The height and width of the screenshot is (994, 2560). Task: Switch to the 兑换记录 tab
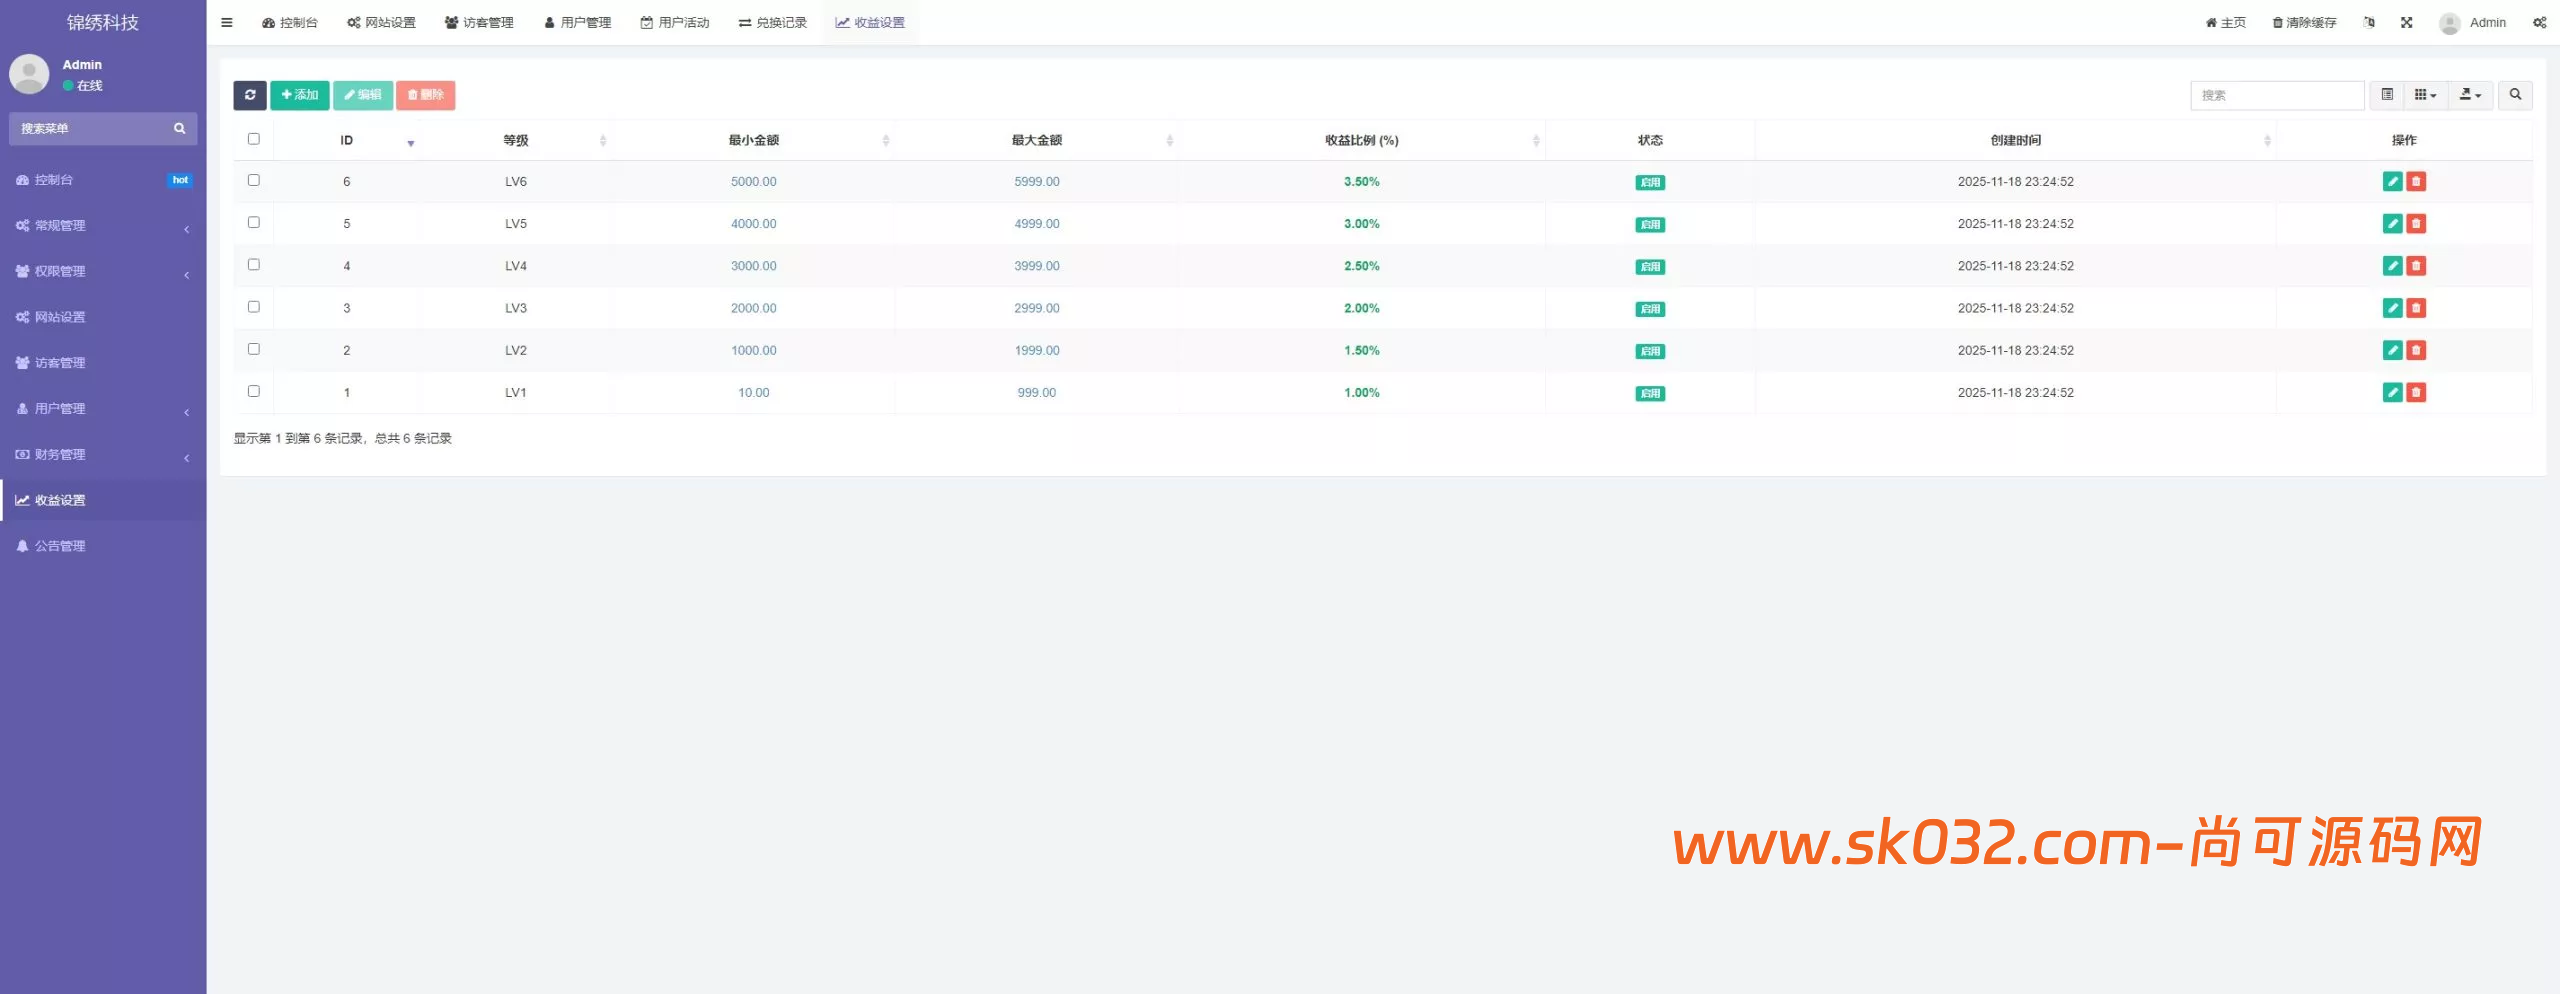click(x=774, y=22)
